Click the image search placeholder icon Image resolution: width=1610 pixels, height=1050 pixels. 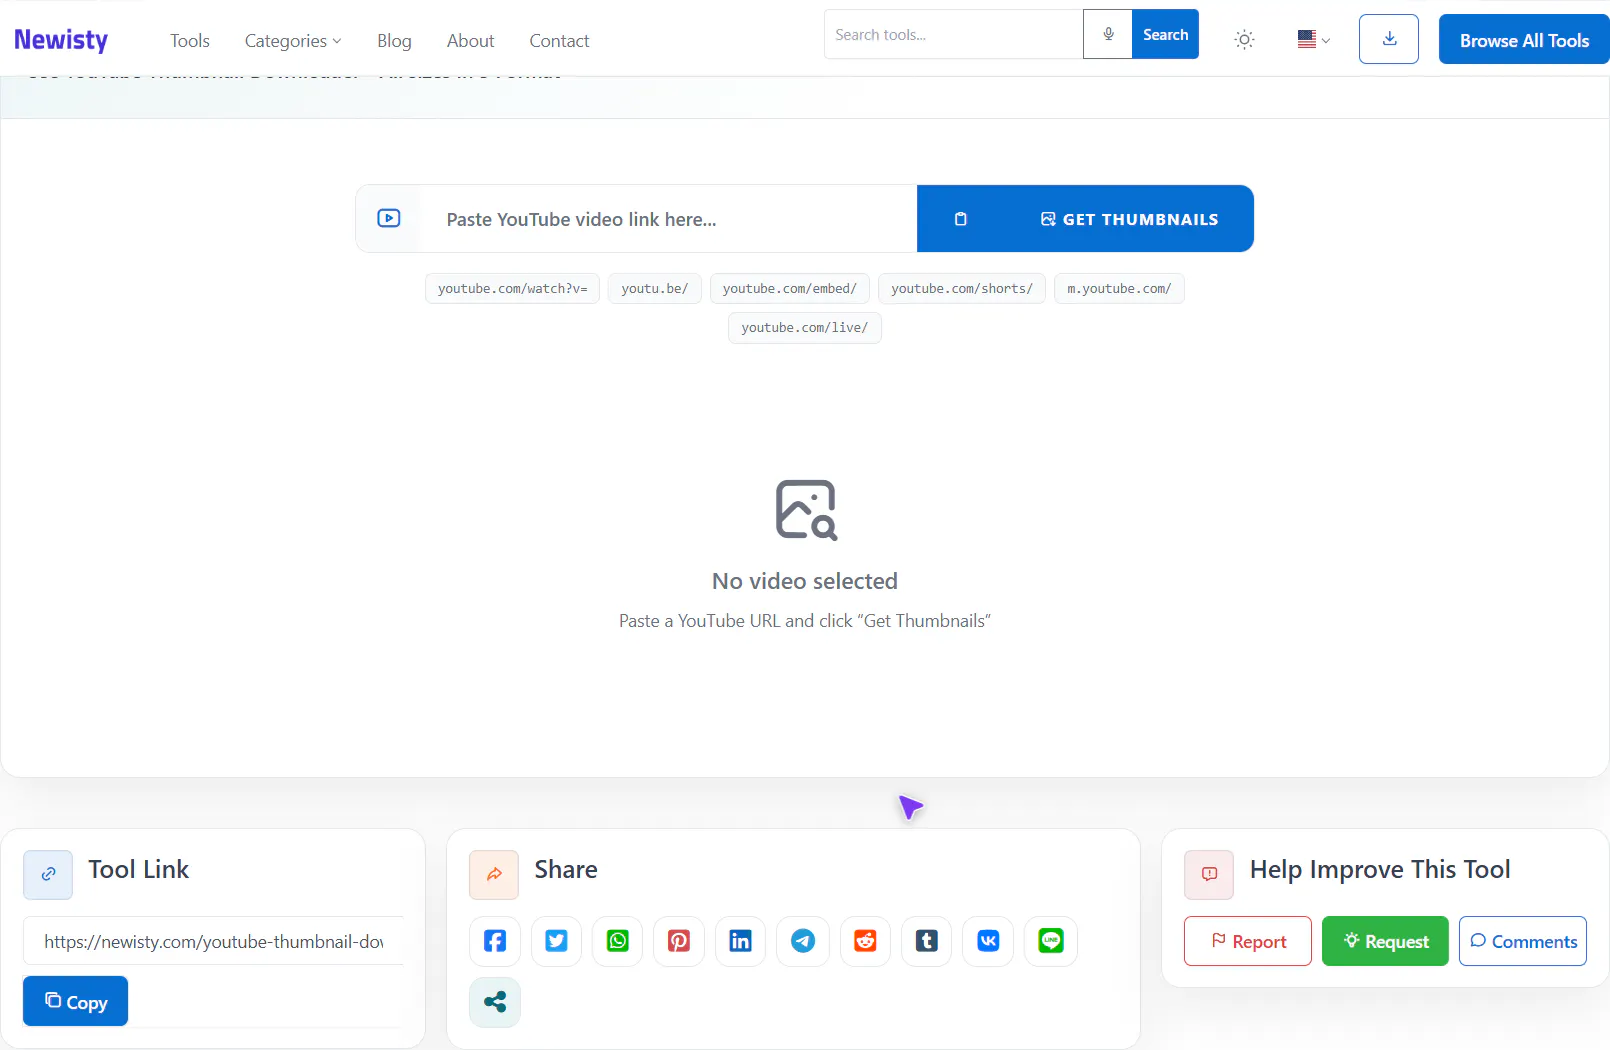(x=806, y=510)
